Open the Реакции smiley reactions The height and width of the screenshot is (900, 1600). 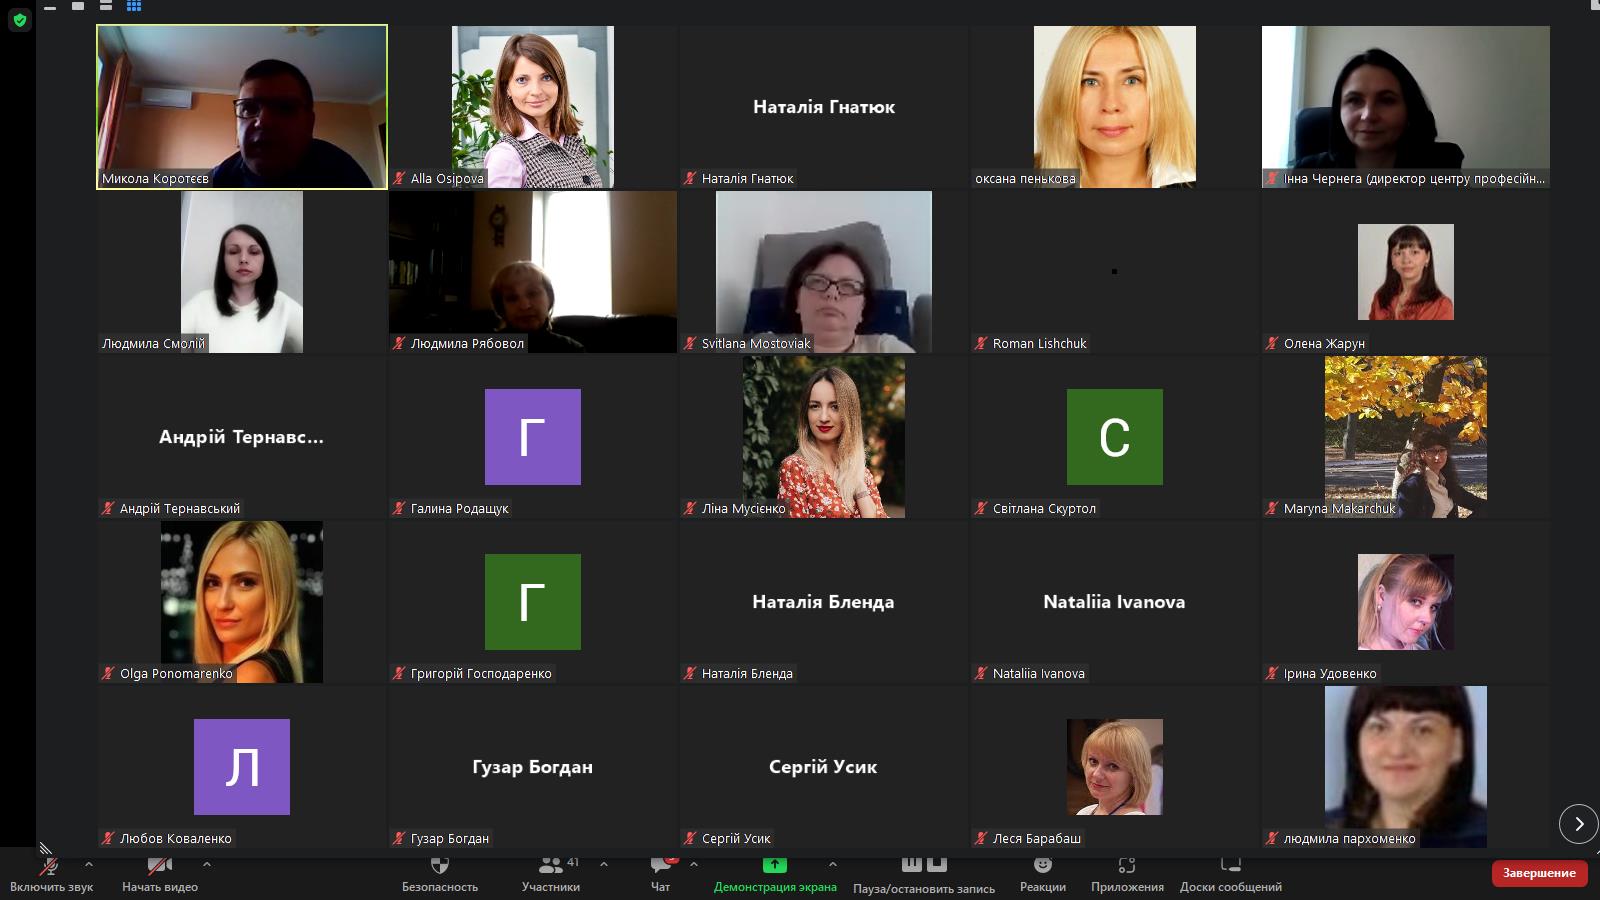[x=1043, y=865]
